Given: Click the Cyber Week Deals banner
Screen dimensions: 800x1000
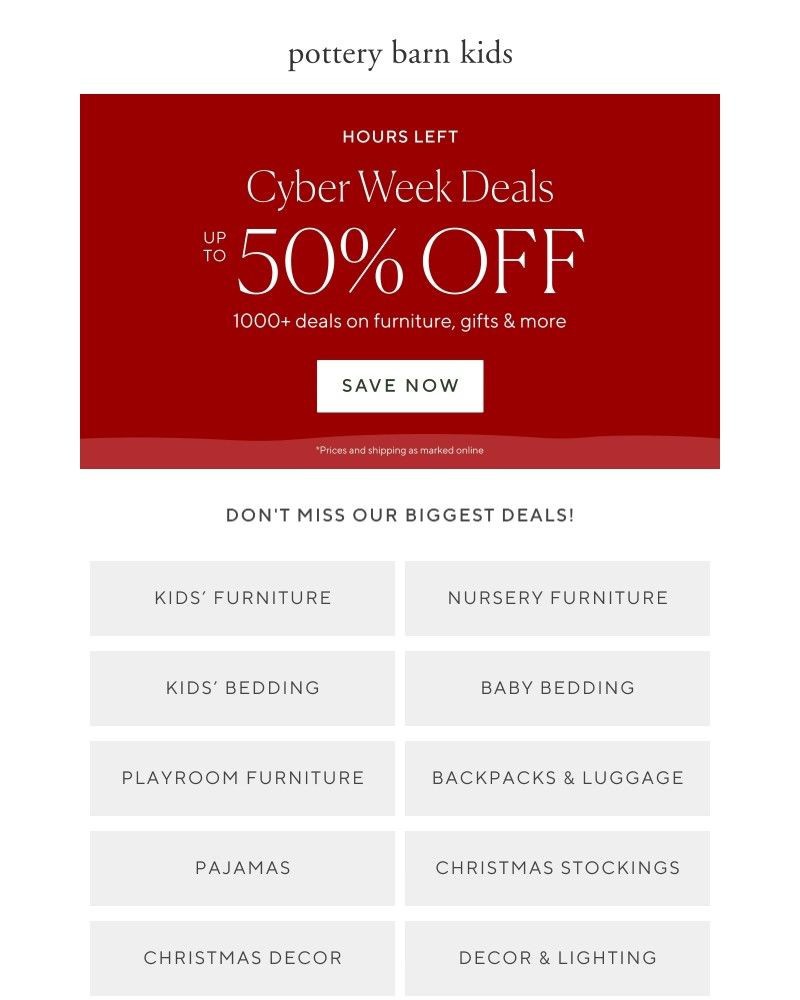Looking at the screenshot, I should 399,186.
